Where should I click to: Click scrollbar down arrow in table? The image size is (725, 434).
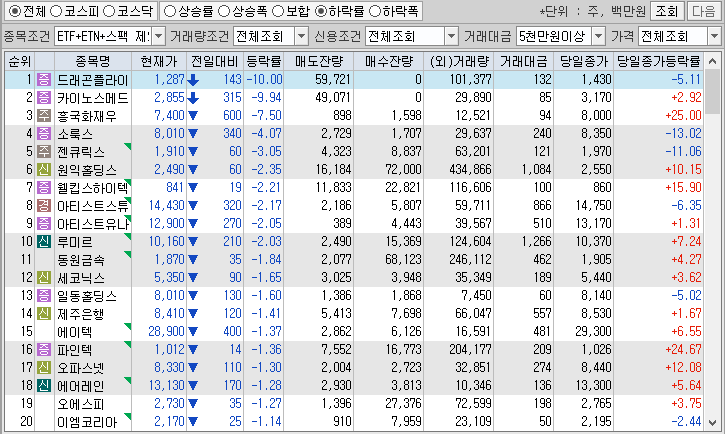[x=713, y=422]
